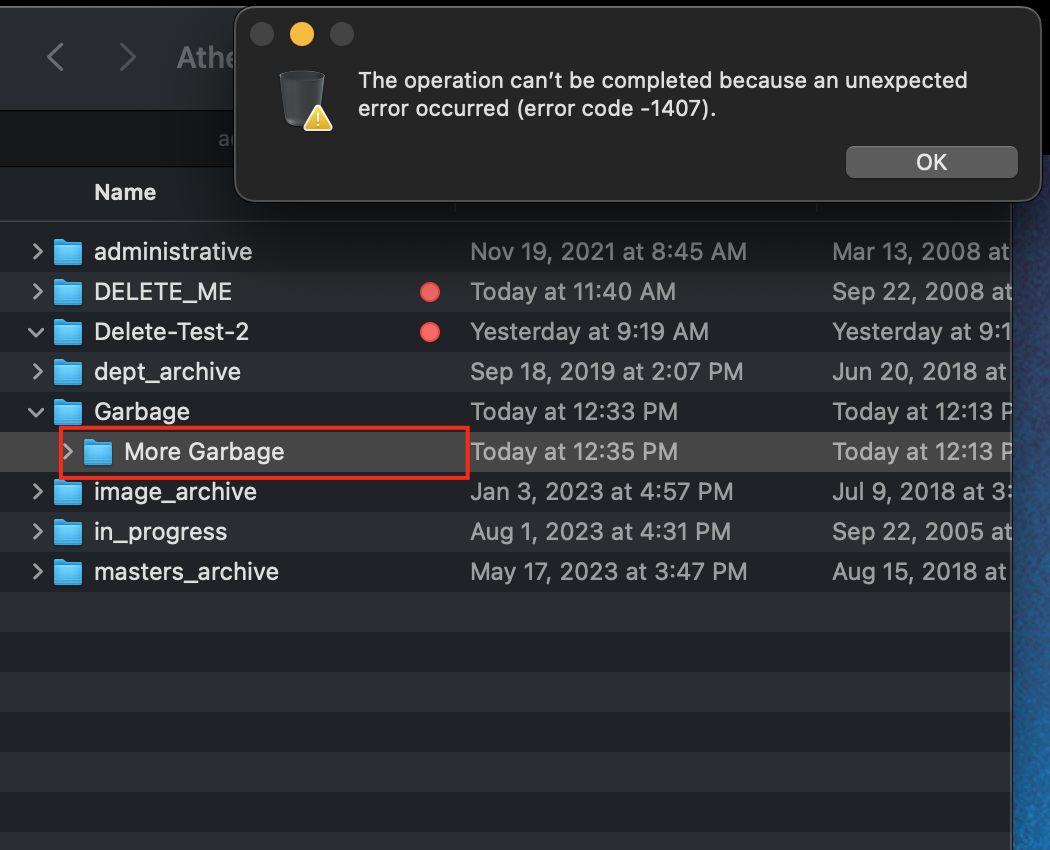Expand the in_progress folder
Screen dimensions: 1050x850
click(x=38, y=532)
